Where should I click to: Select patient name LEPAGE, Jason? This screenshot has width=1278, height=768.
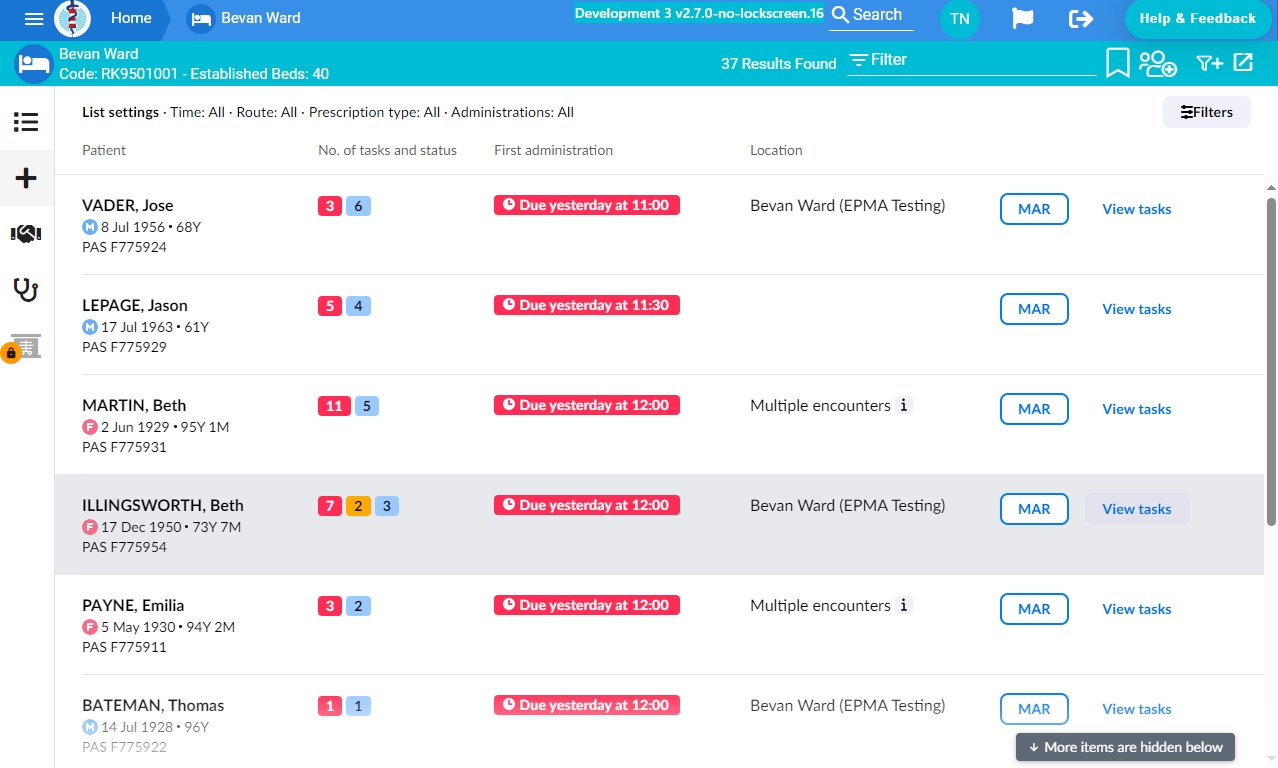point(135,305)
